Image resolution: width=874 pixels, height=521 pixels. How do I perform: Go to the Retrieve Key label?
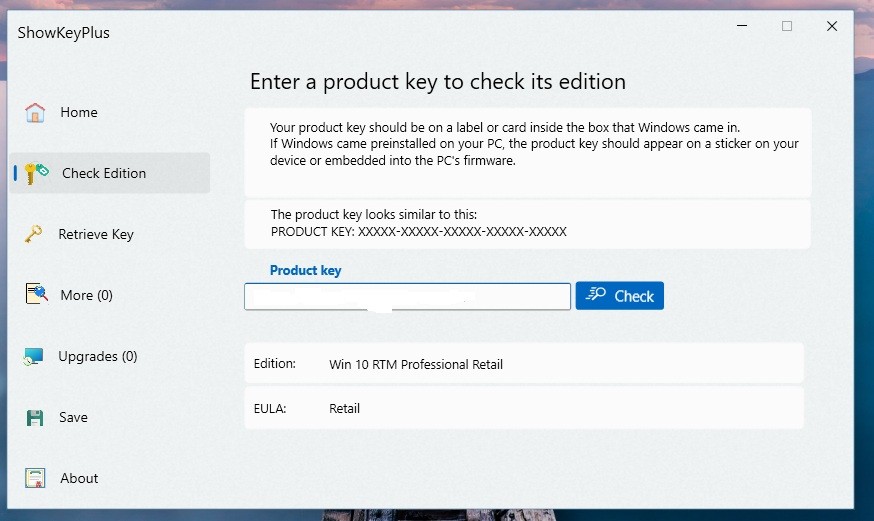pyautogui.click(x=96, y=235)
